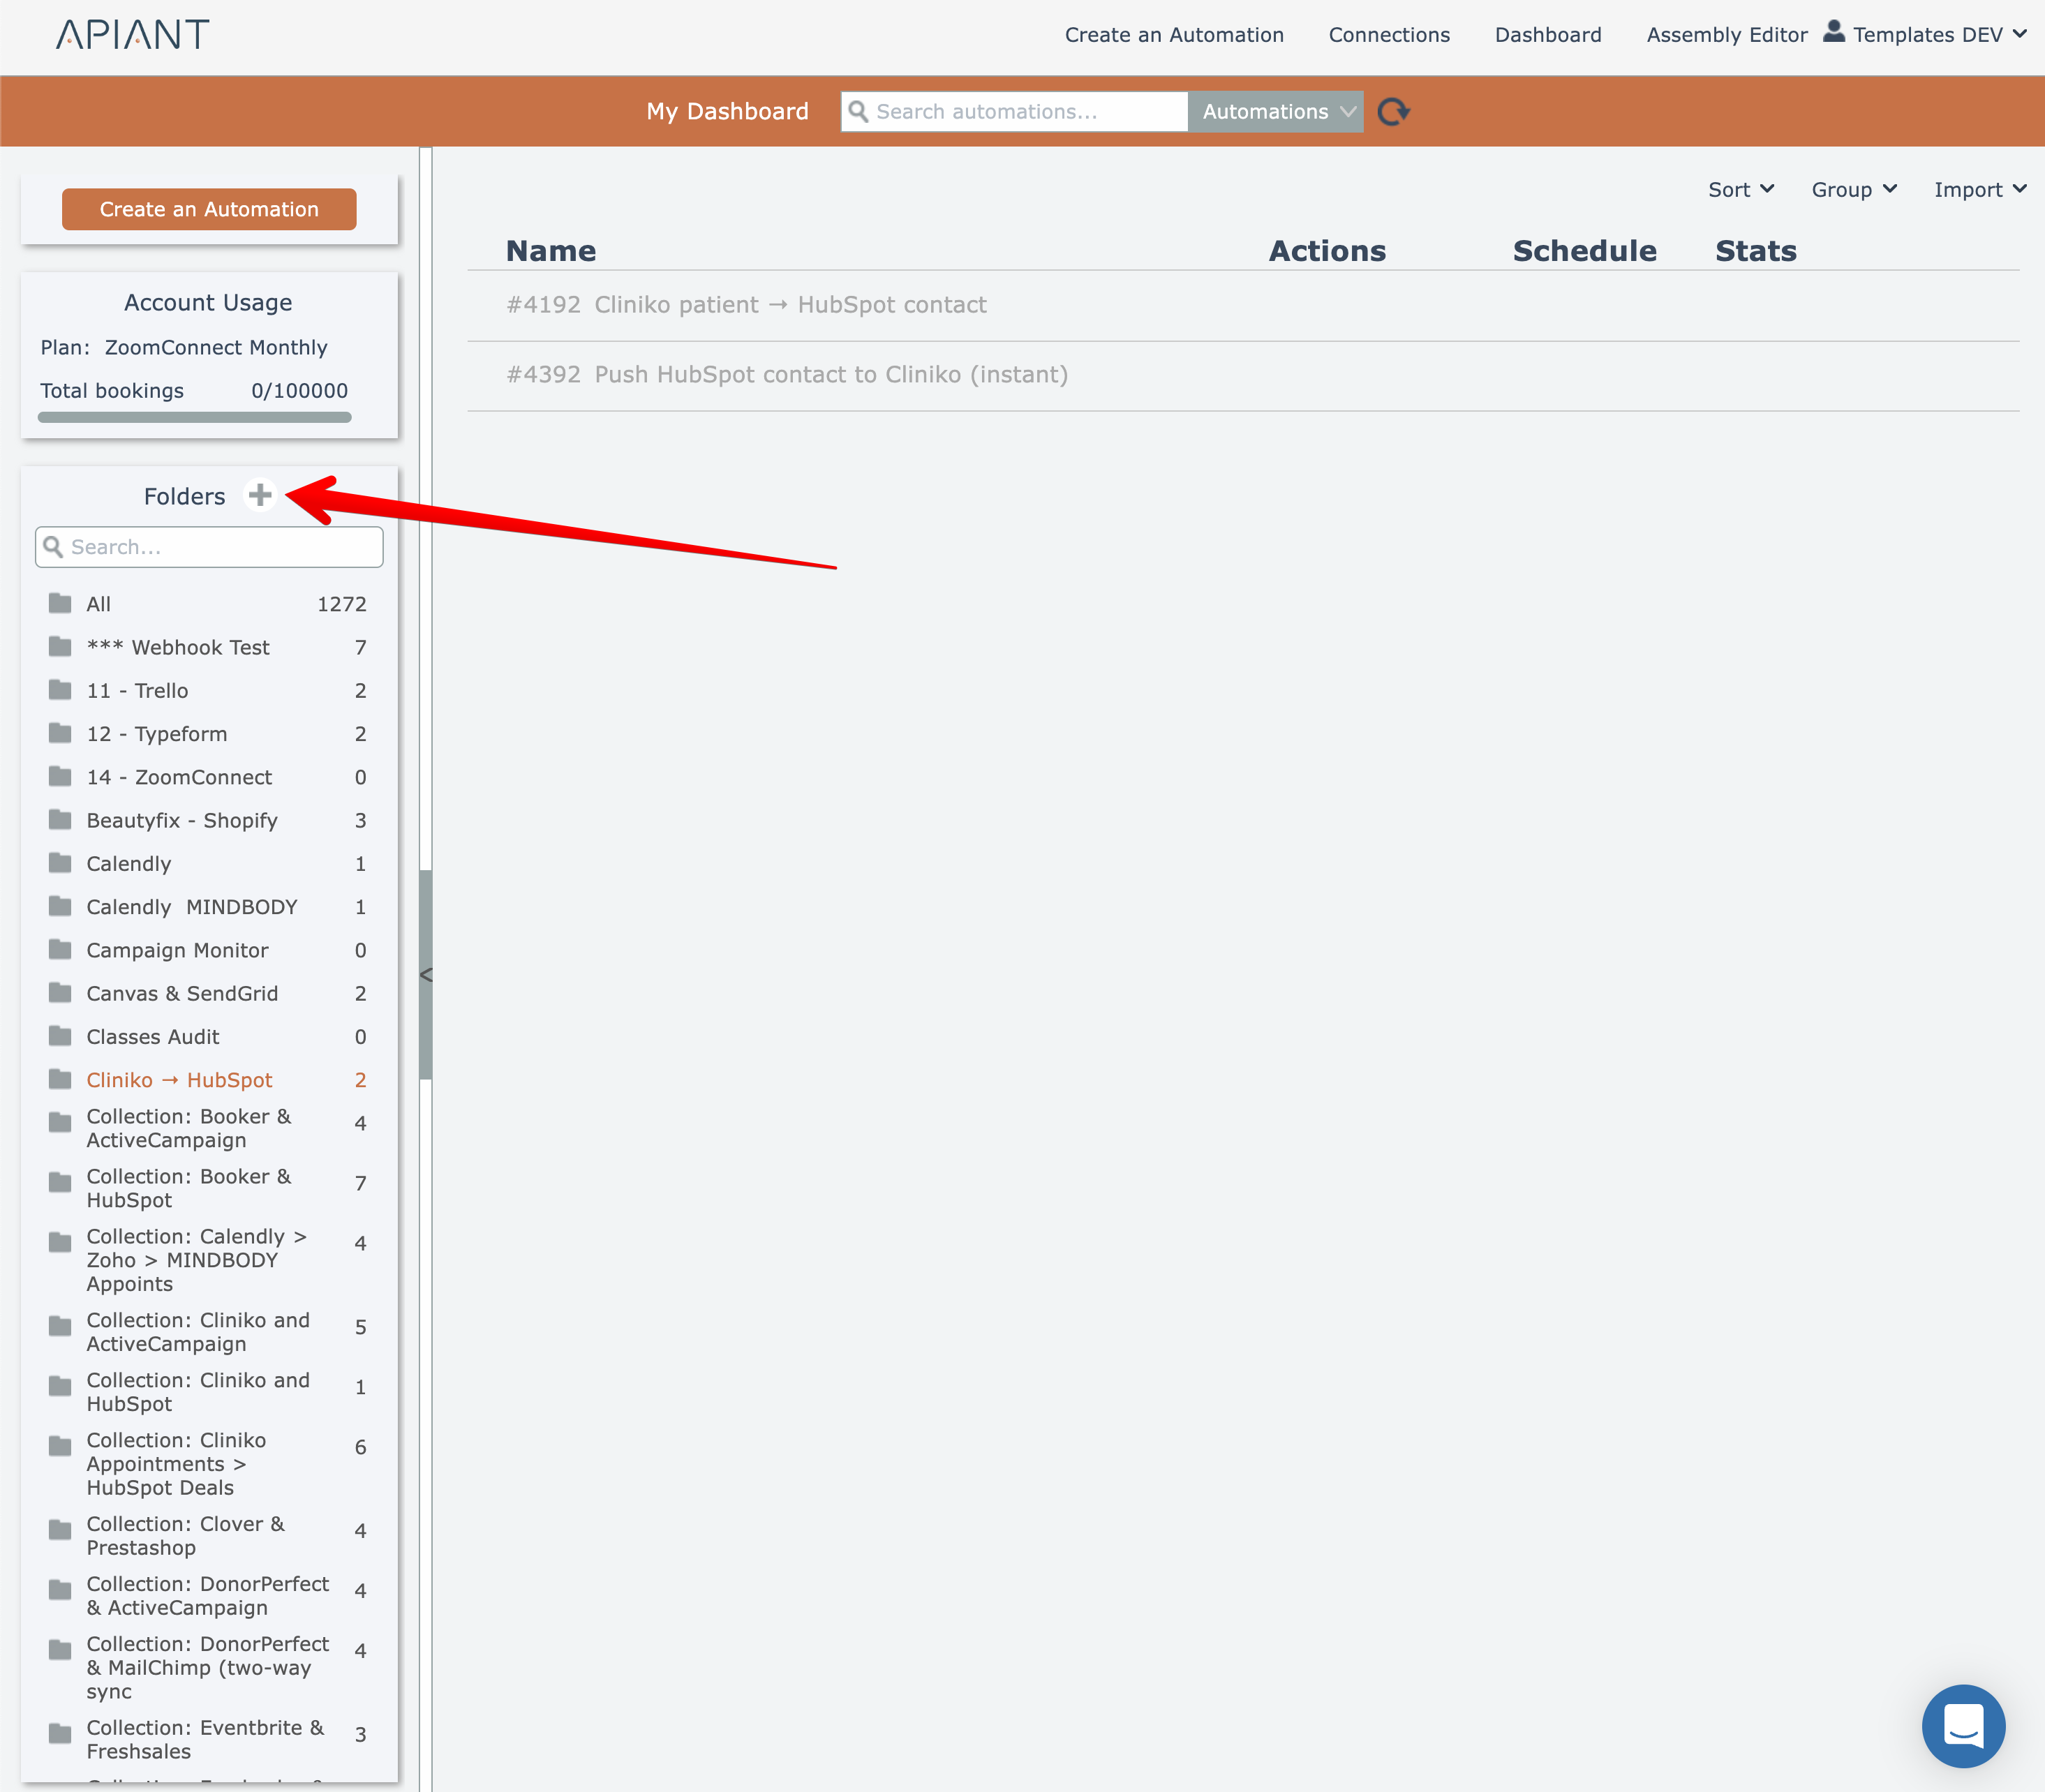Screen dimensions: 2045x1792
Task: Open the Import dropdown menu
Action: [x=1979, y=190]
